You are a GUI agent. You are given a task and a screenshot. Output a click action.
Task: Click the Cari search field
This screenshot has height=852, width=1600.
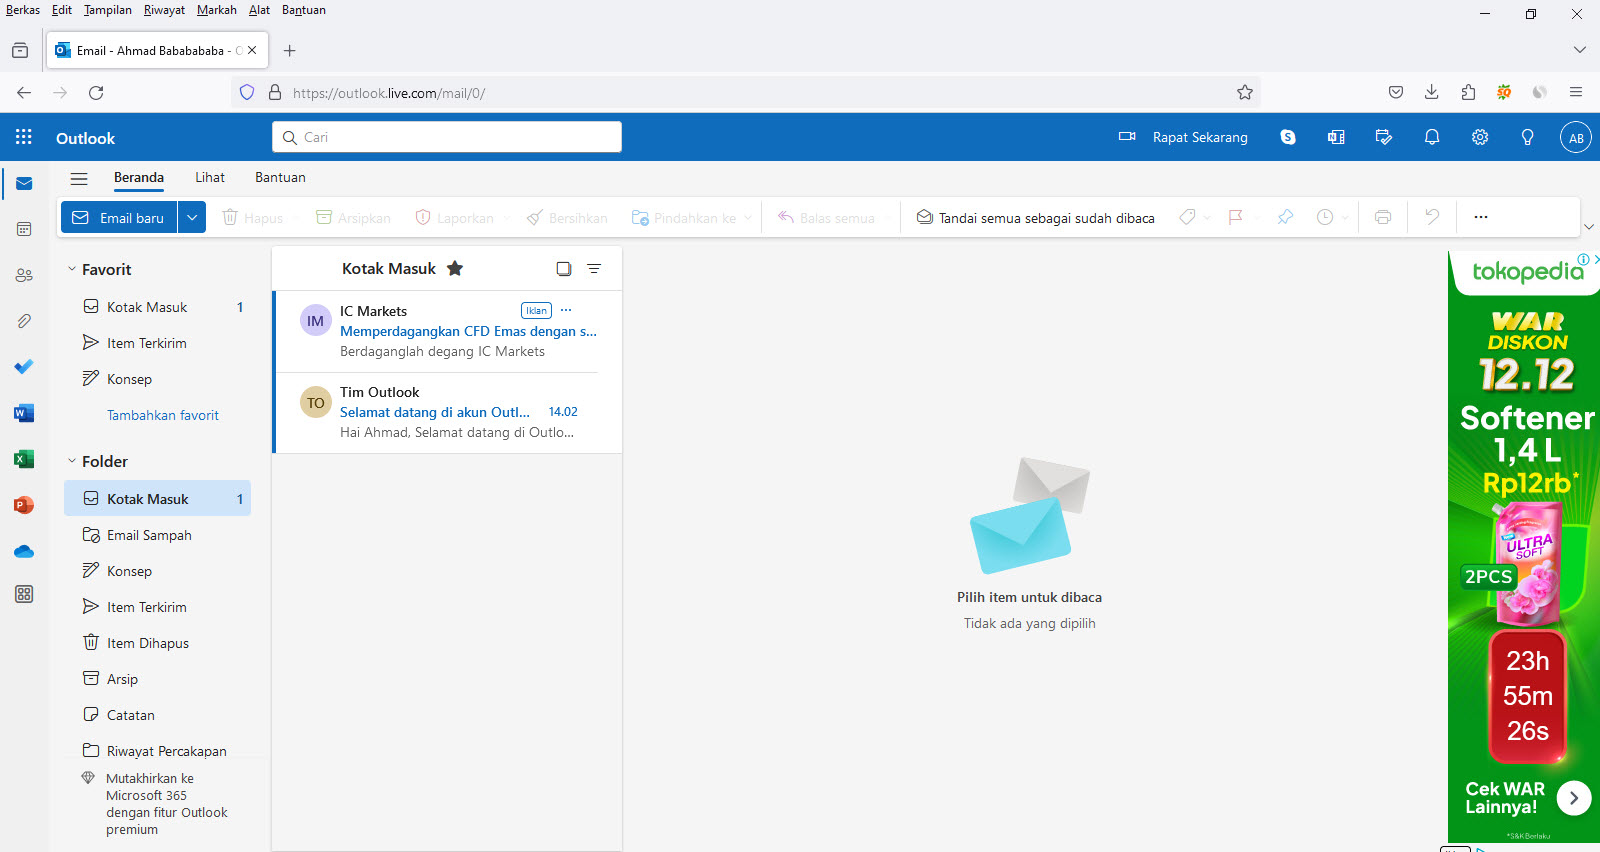[447, 137]
